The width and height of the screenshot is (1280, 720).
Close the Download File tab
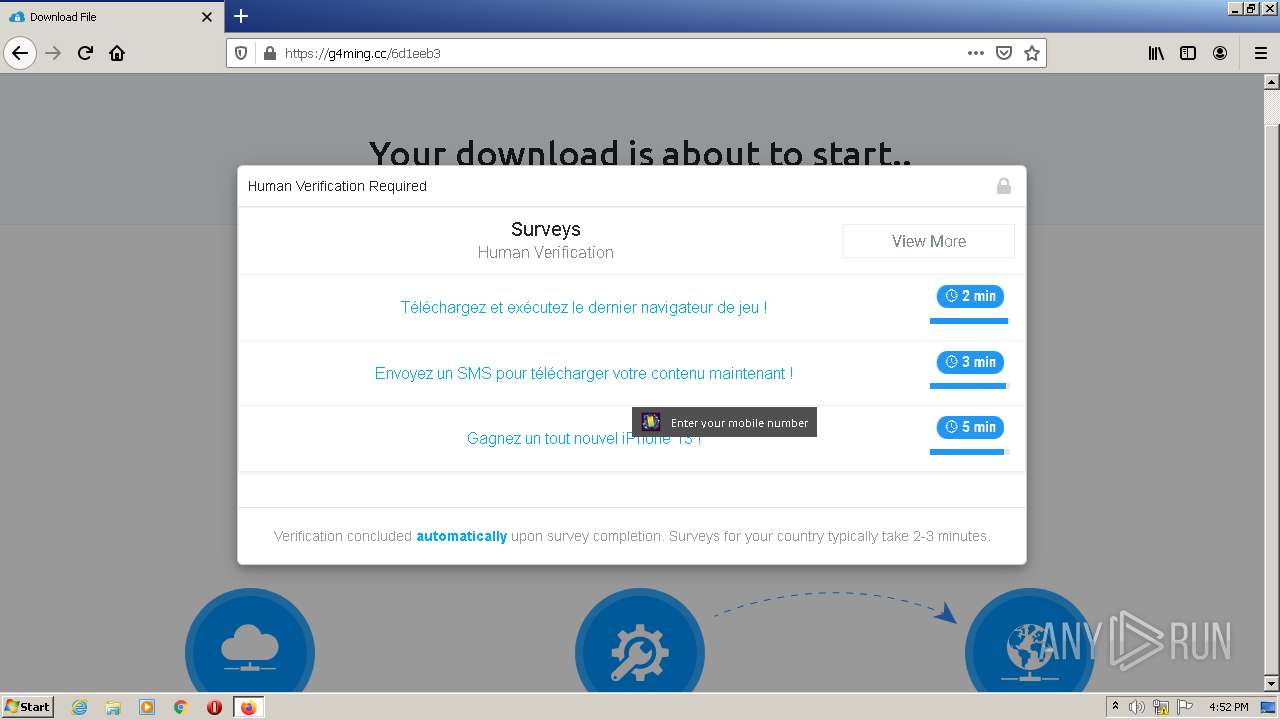207,17
